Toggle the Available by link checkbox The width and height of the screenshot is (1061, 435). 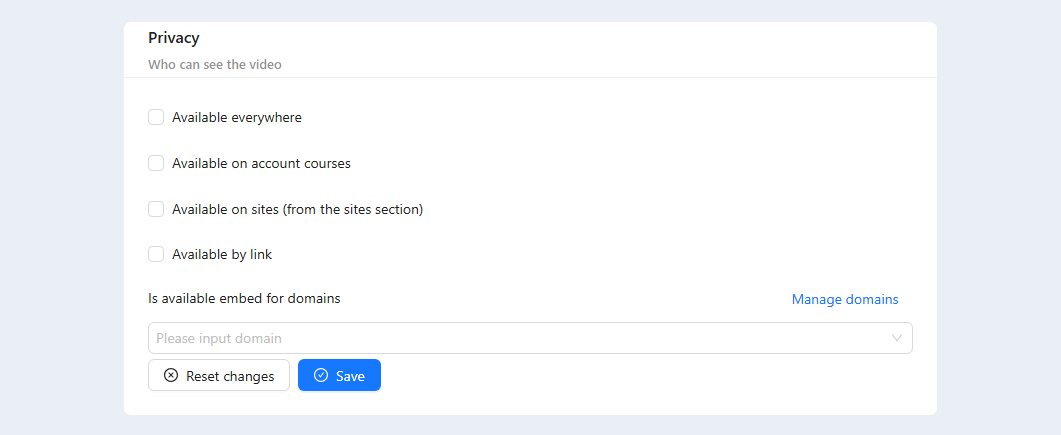point(156,255)
